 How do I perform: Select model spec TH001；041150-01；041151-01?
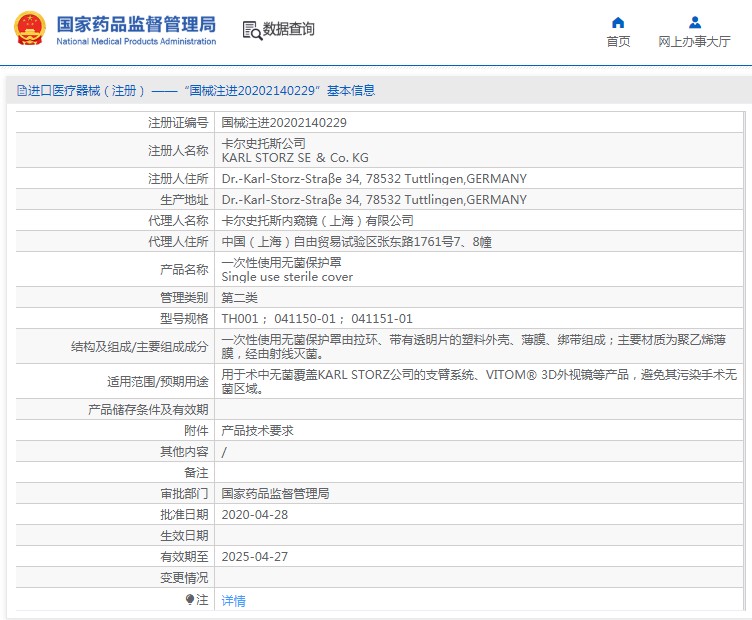[317, 319]
